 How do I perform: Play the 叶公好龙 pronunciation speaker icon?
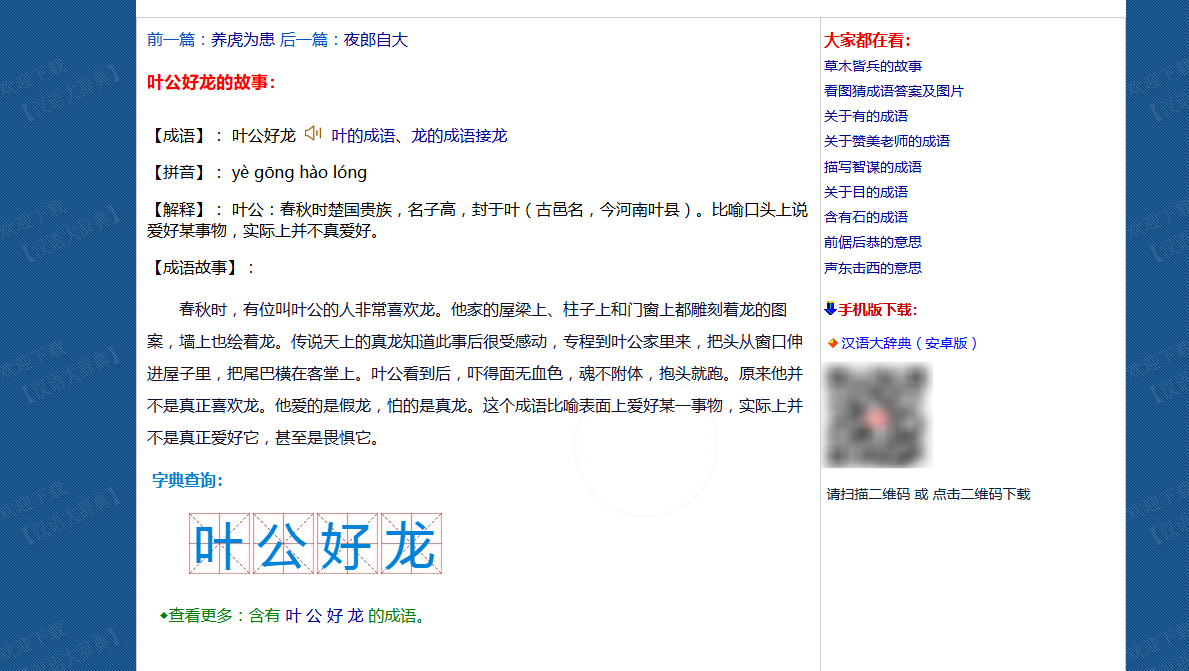[x=313, y=134]
